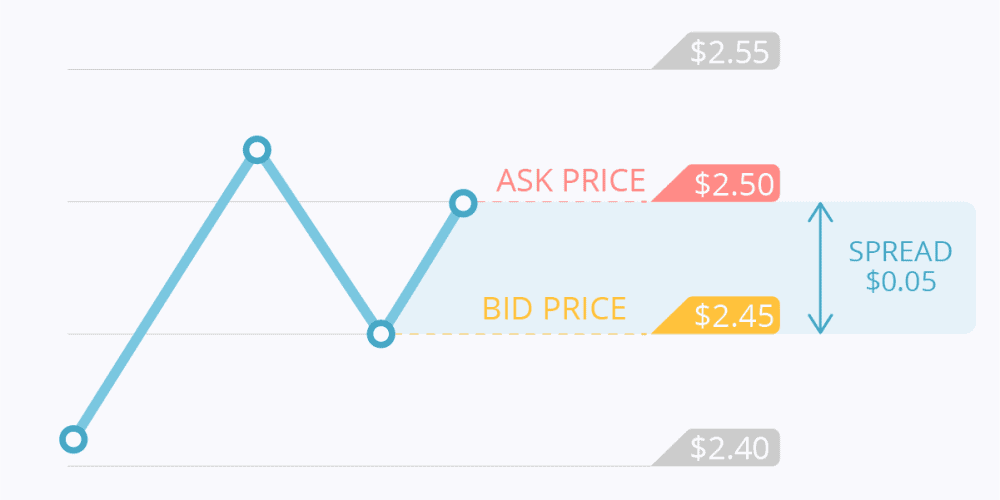Select the lowest starting data point
Screen dimensions: 1000x500
click(73, 439)
